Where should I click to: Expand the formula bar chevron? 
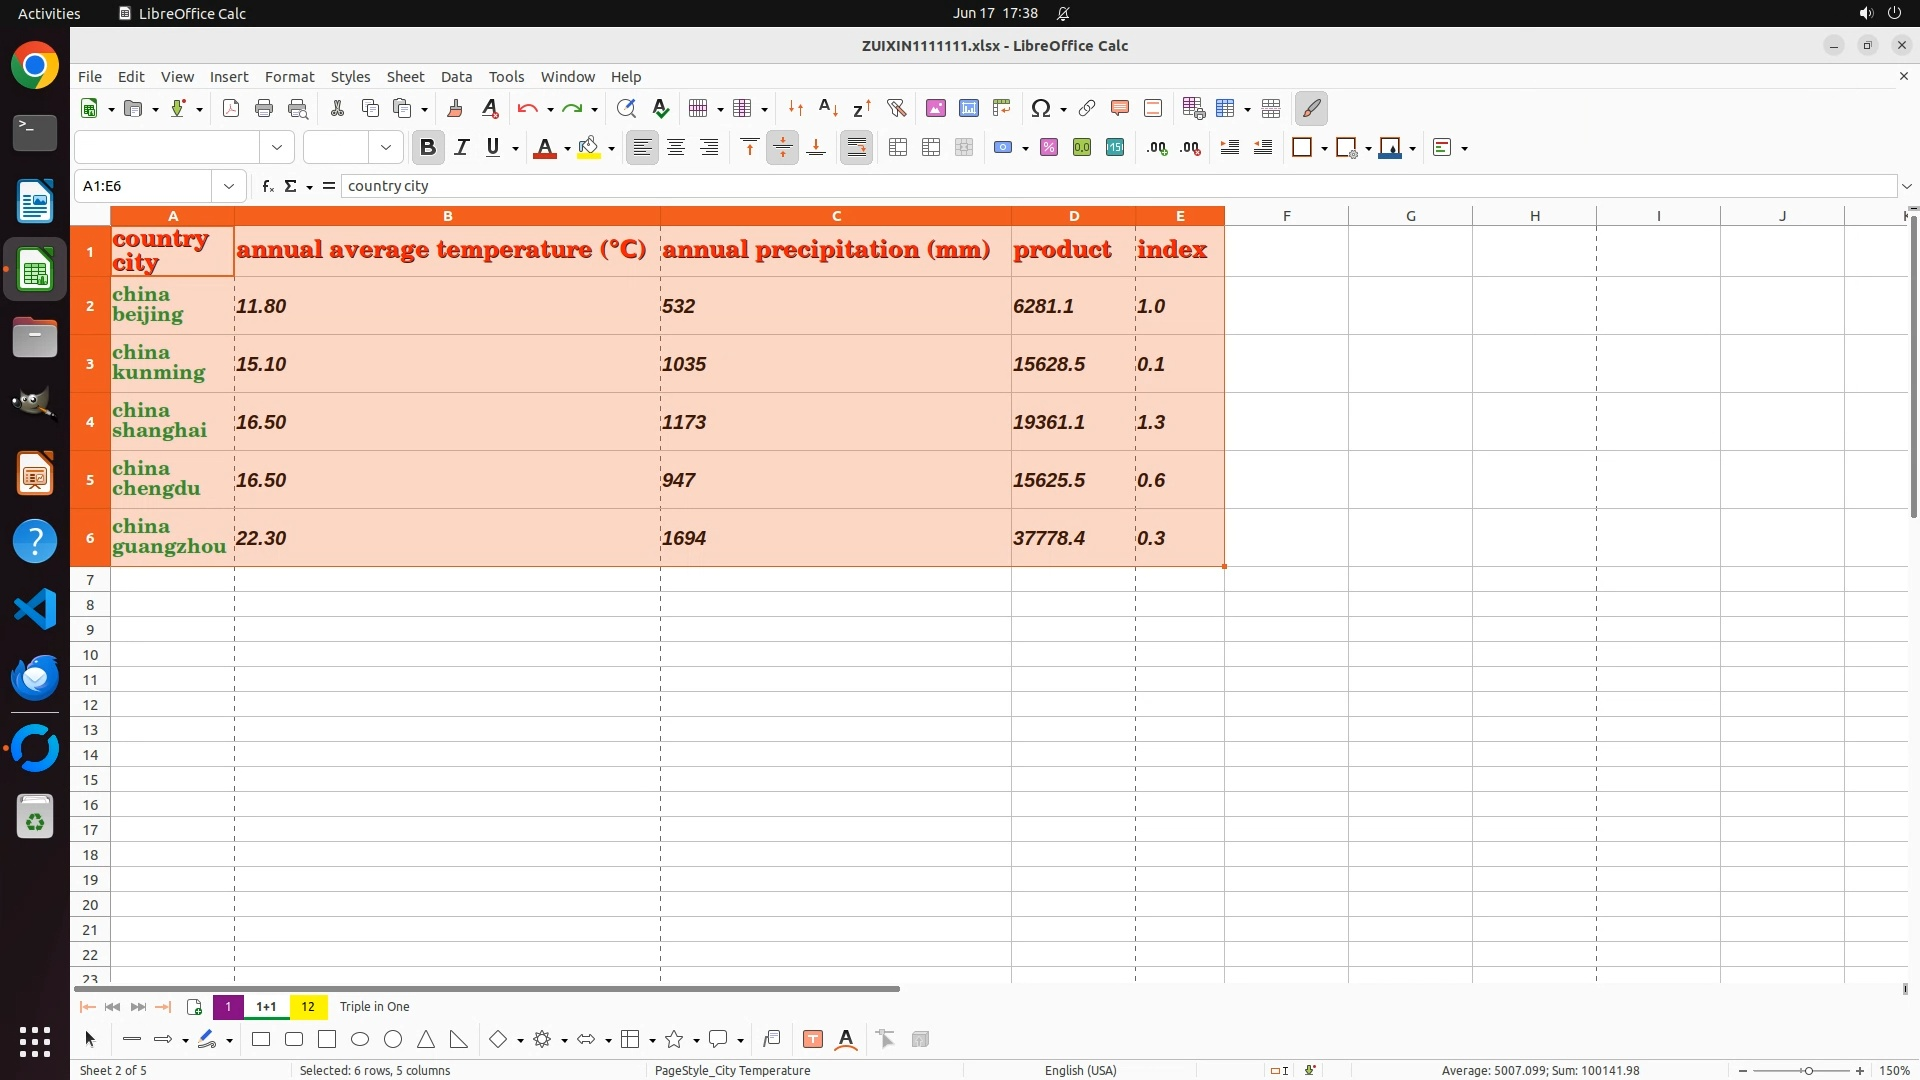point(1907,186)
